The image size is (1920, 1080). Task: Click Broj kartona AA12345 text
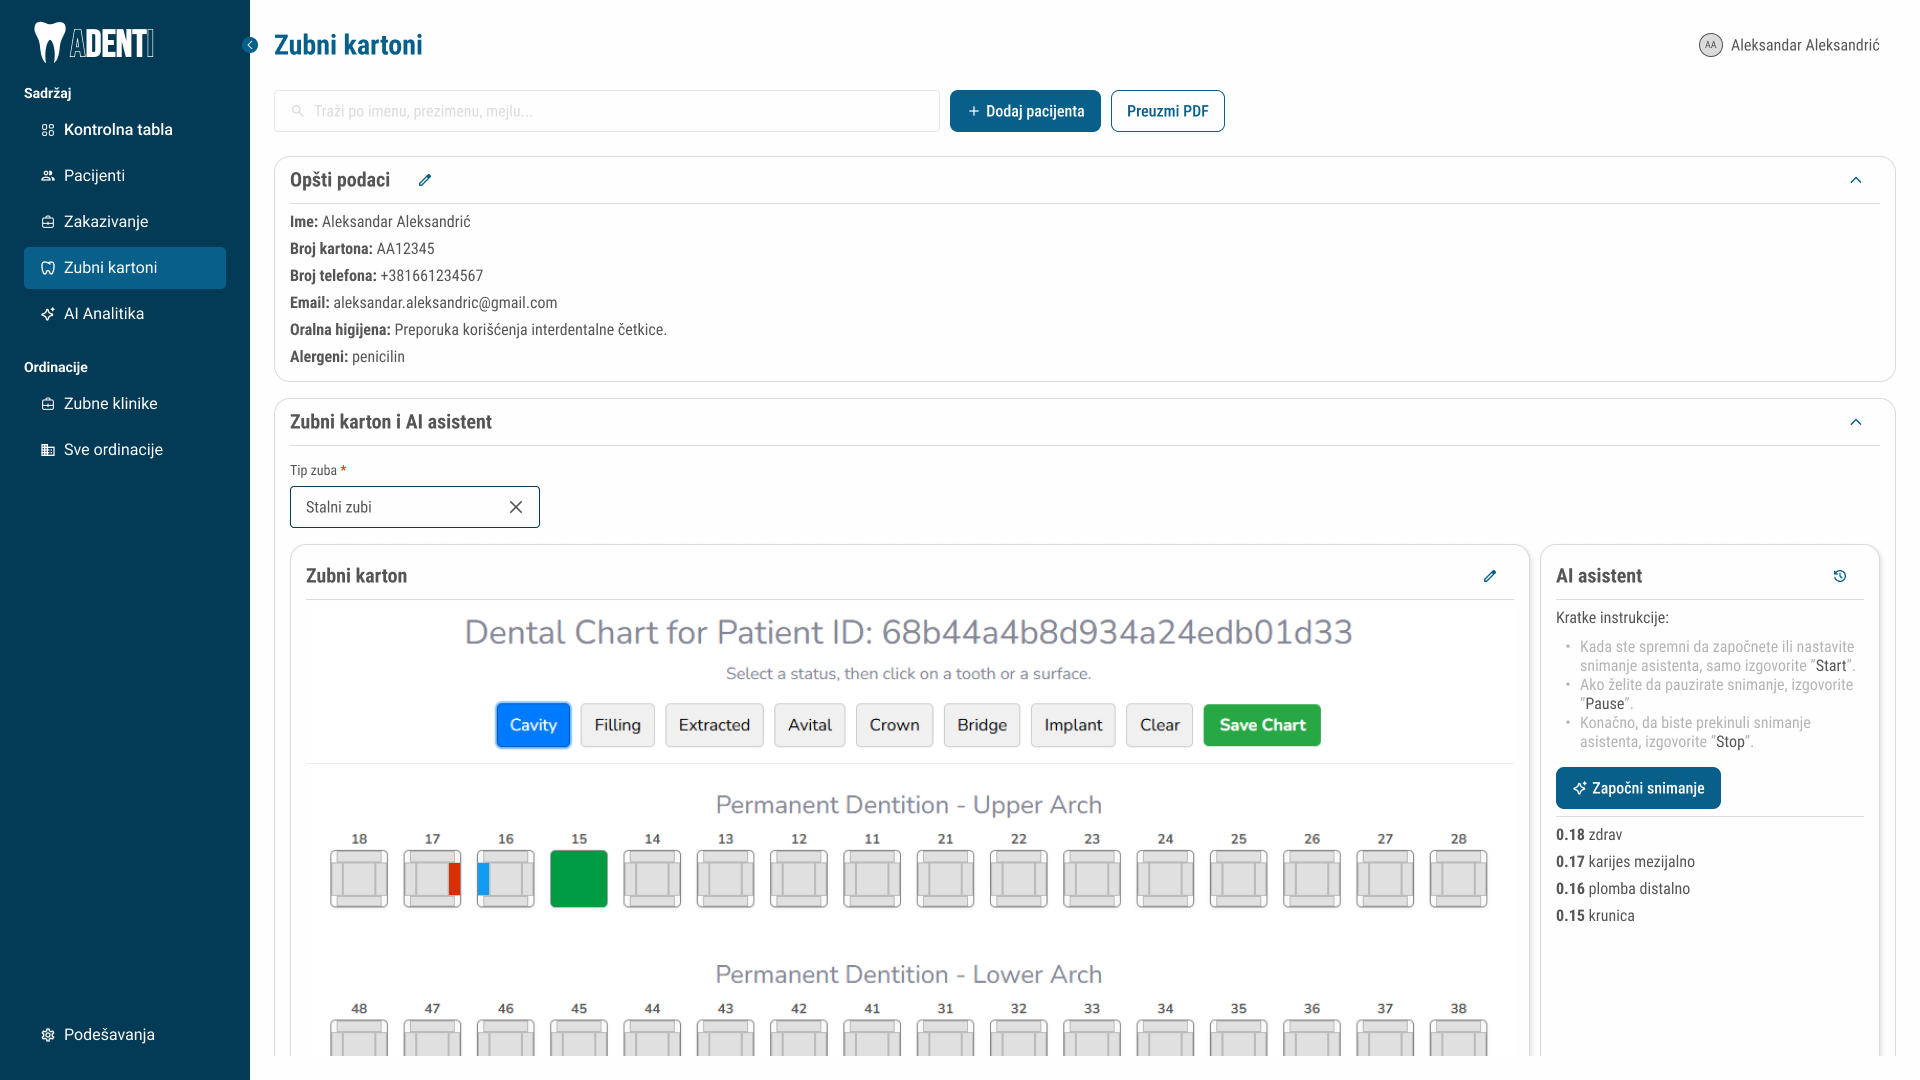click(x=362, y=249)
